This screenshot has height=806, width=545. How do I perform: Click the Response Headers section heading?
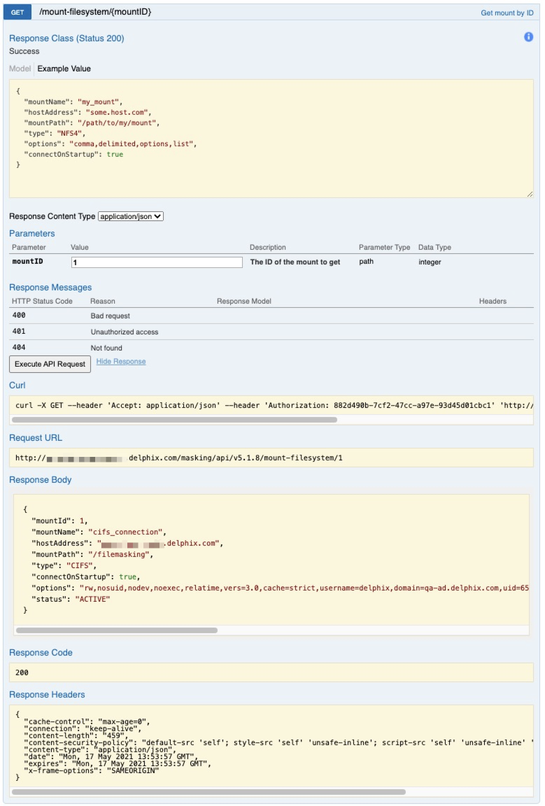pos(47,694)
